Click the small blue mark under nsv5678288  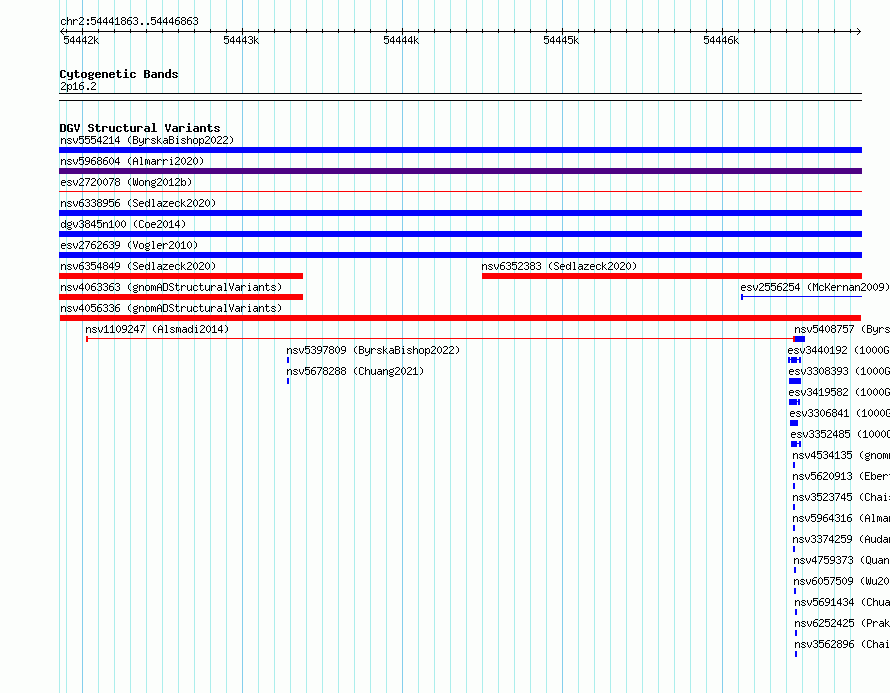tap(288, 381)
